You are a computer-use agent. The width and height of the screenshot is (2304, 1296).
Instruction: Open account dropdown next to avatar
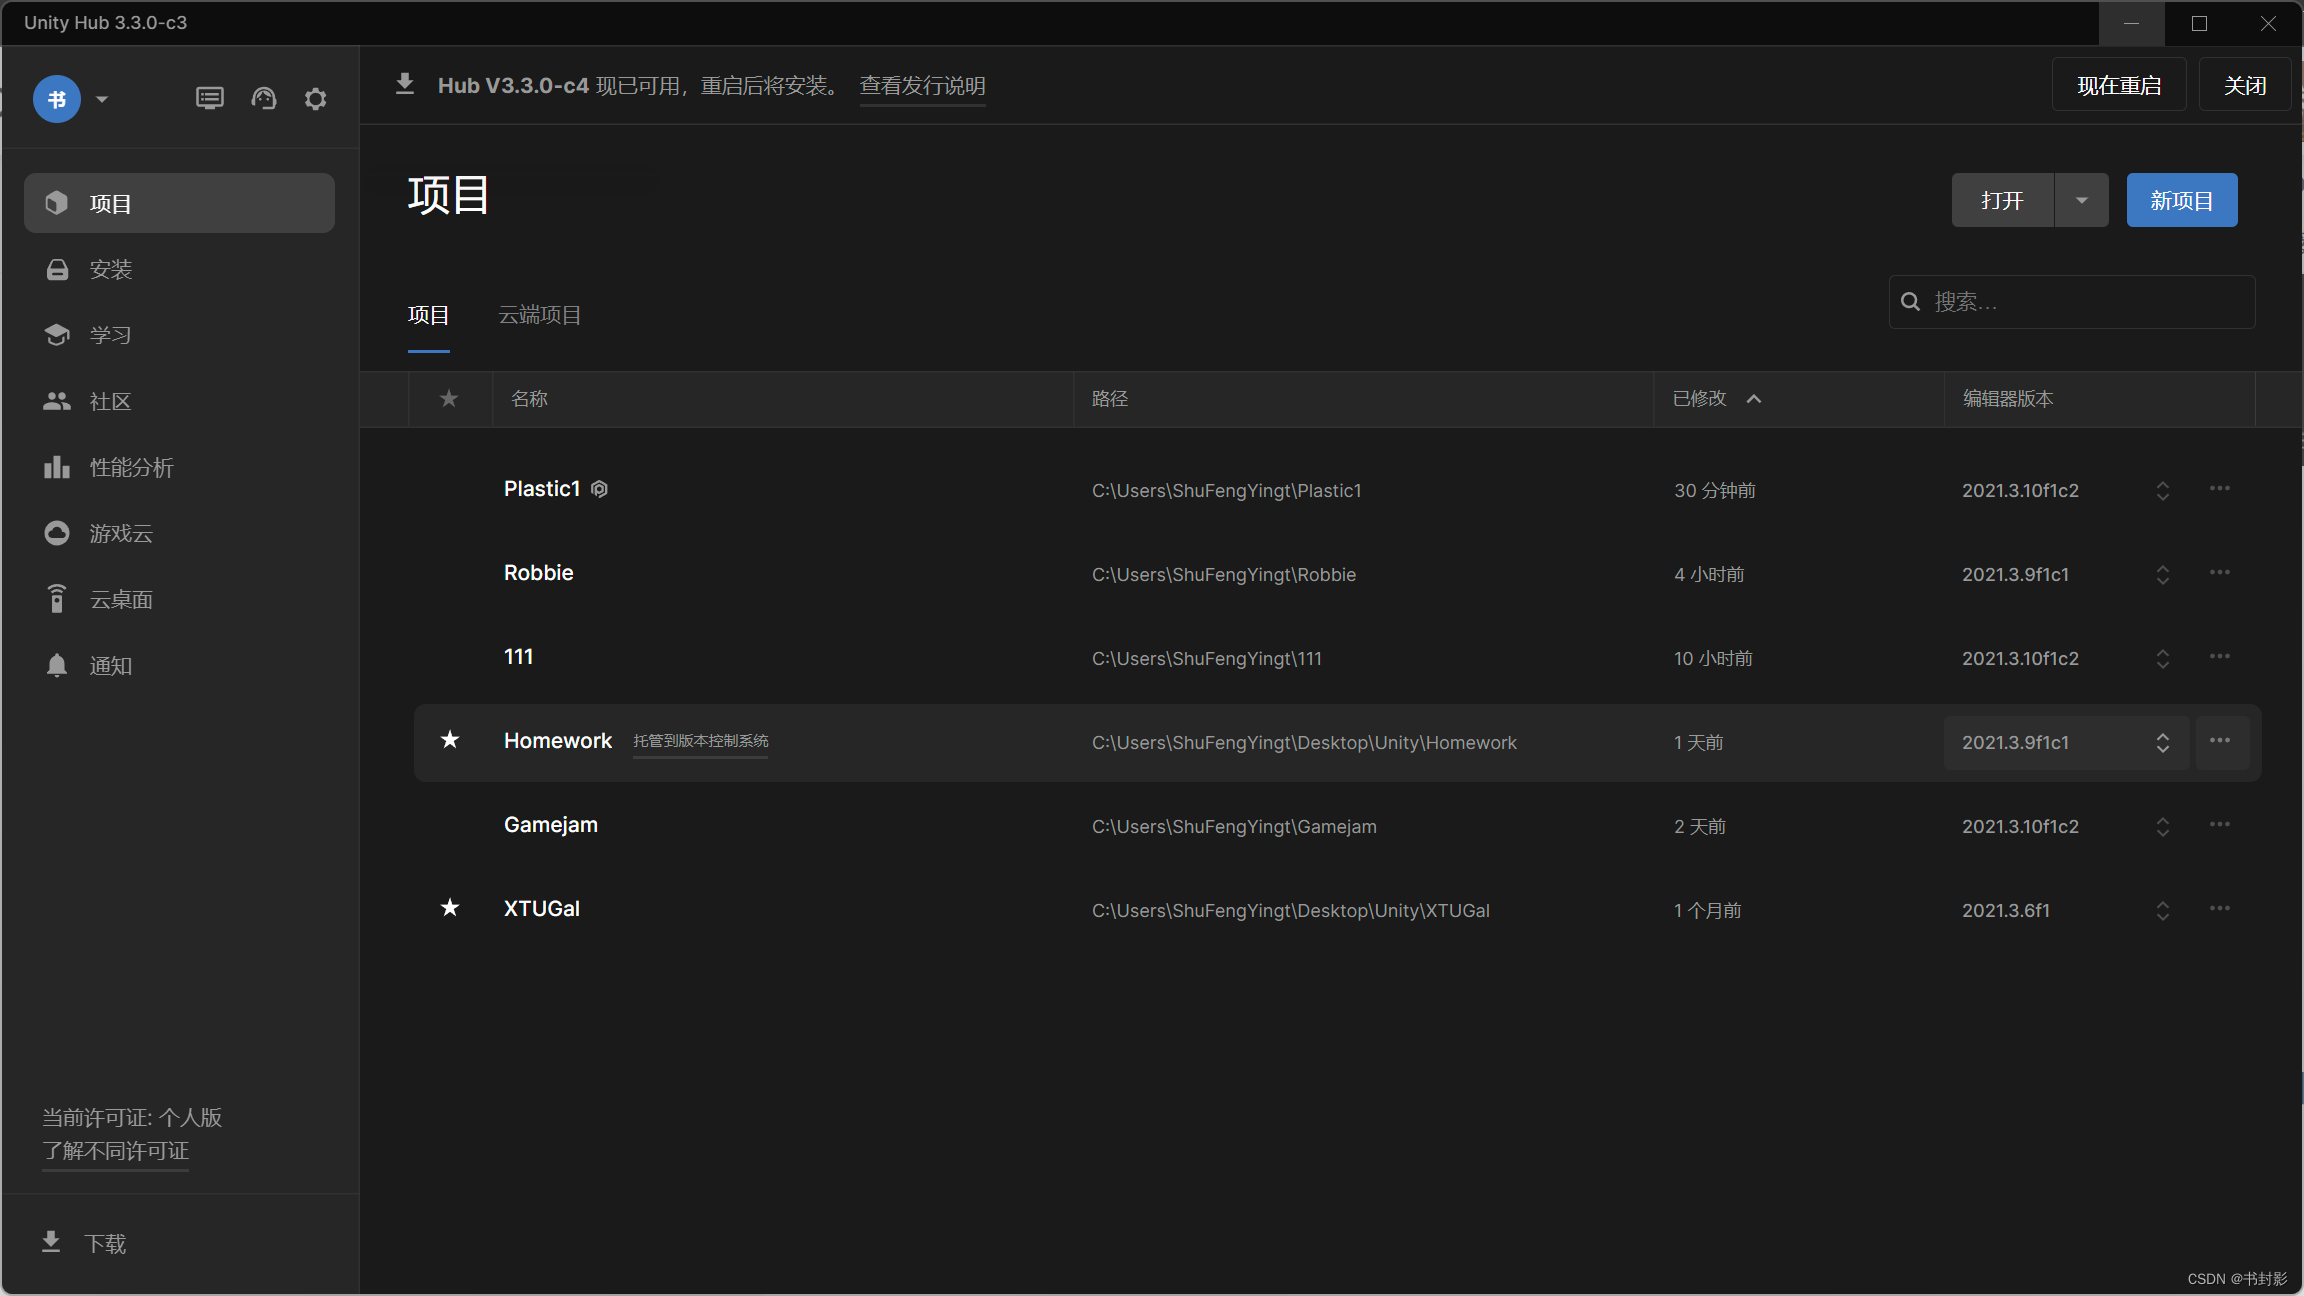pos(102,99)
